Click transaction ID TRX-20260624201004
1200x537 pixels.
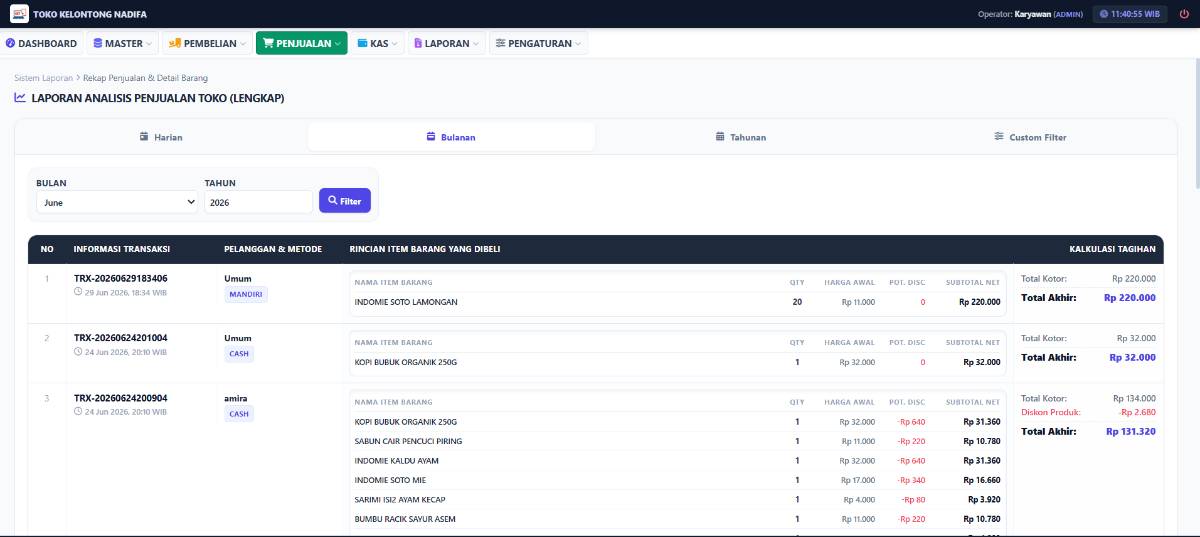pos(121,338)
